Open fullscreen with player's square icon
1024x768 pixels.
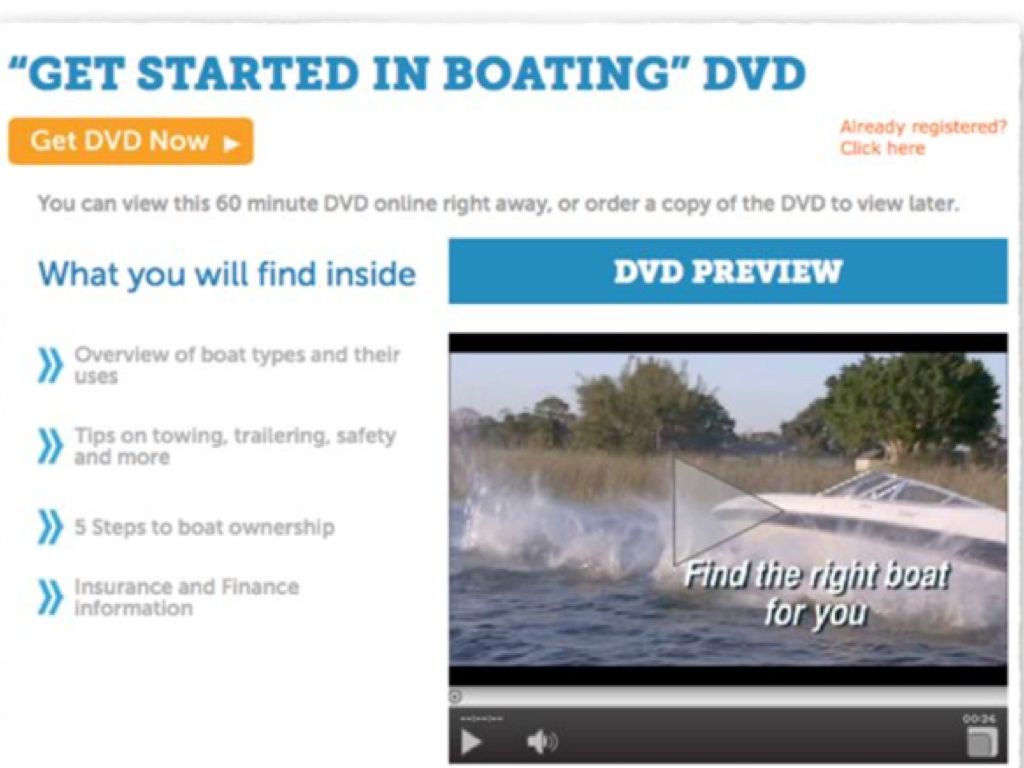(x=982, y=743)
